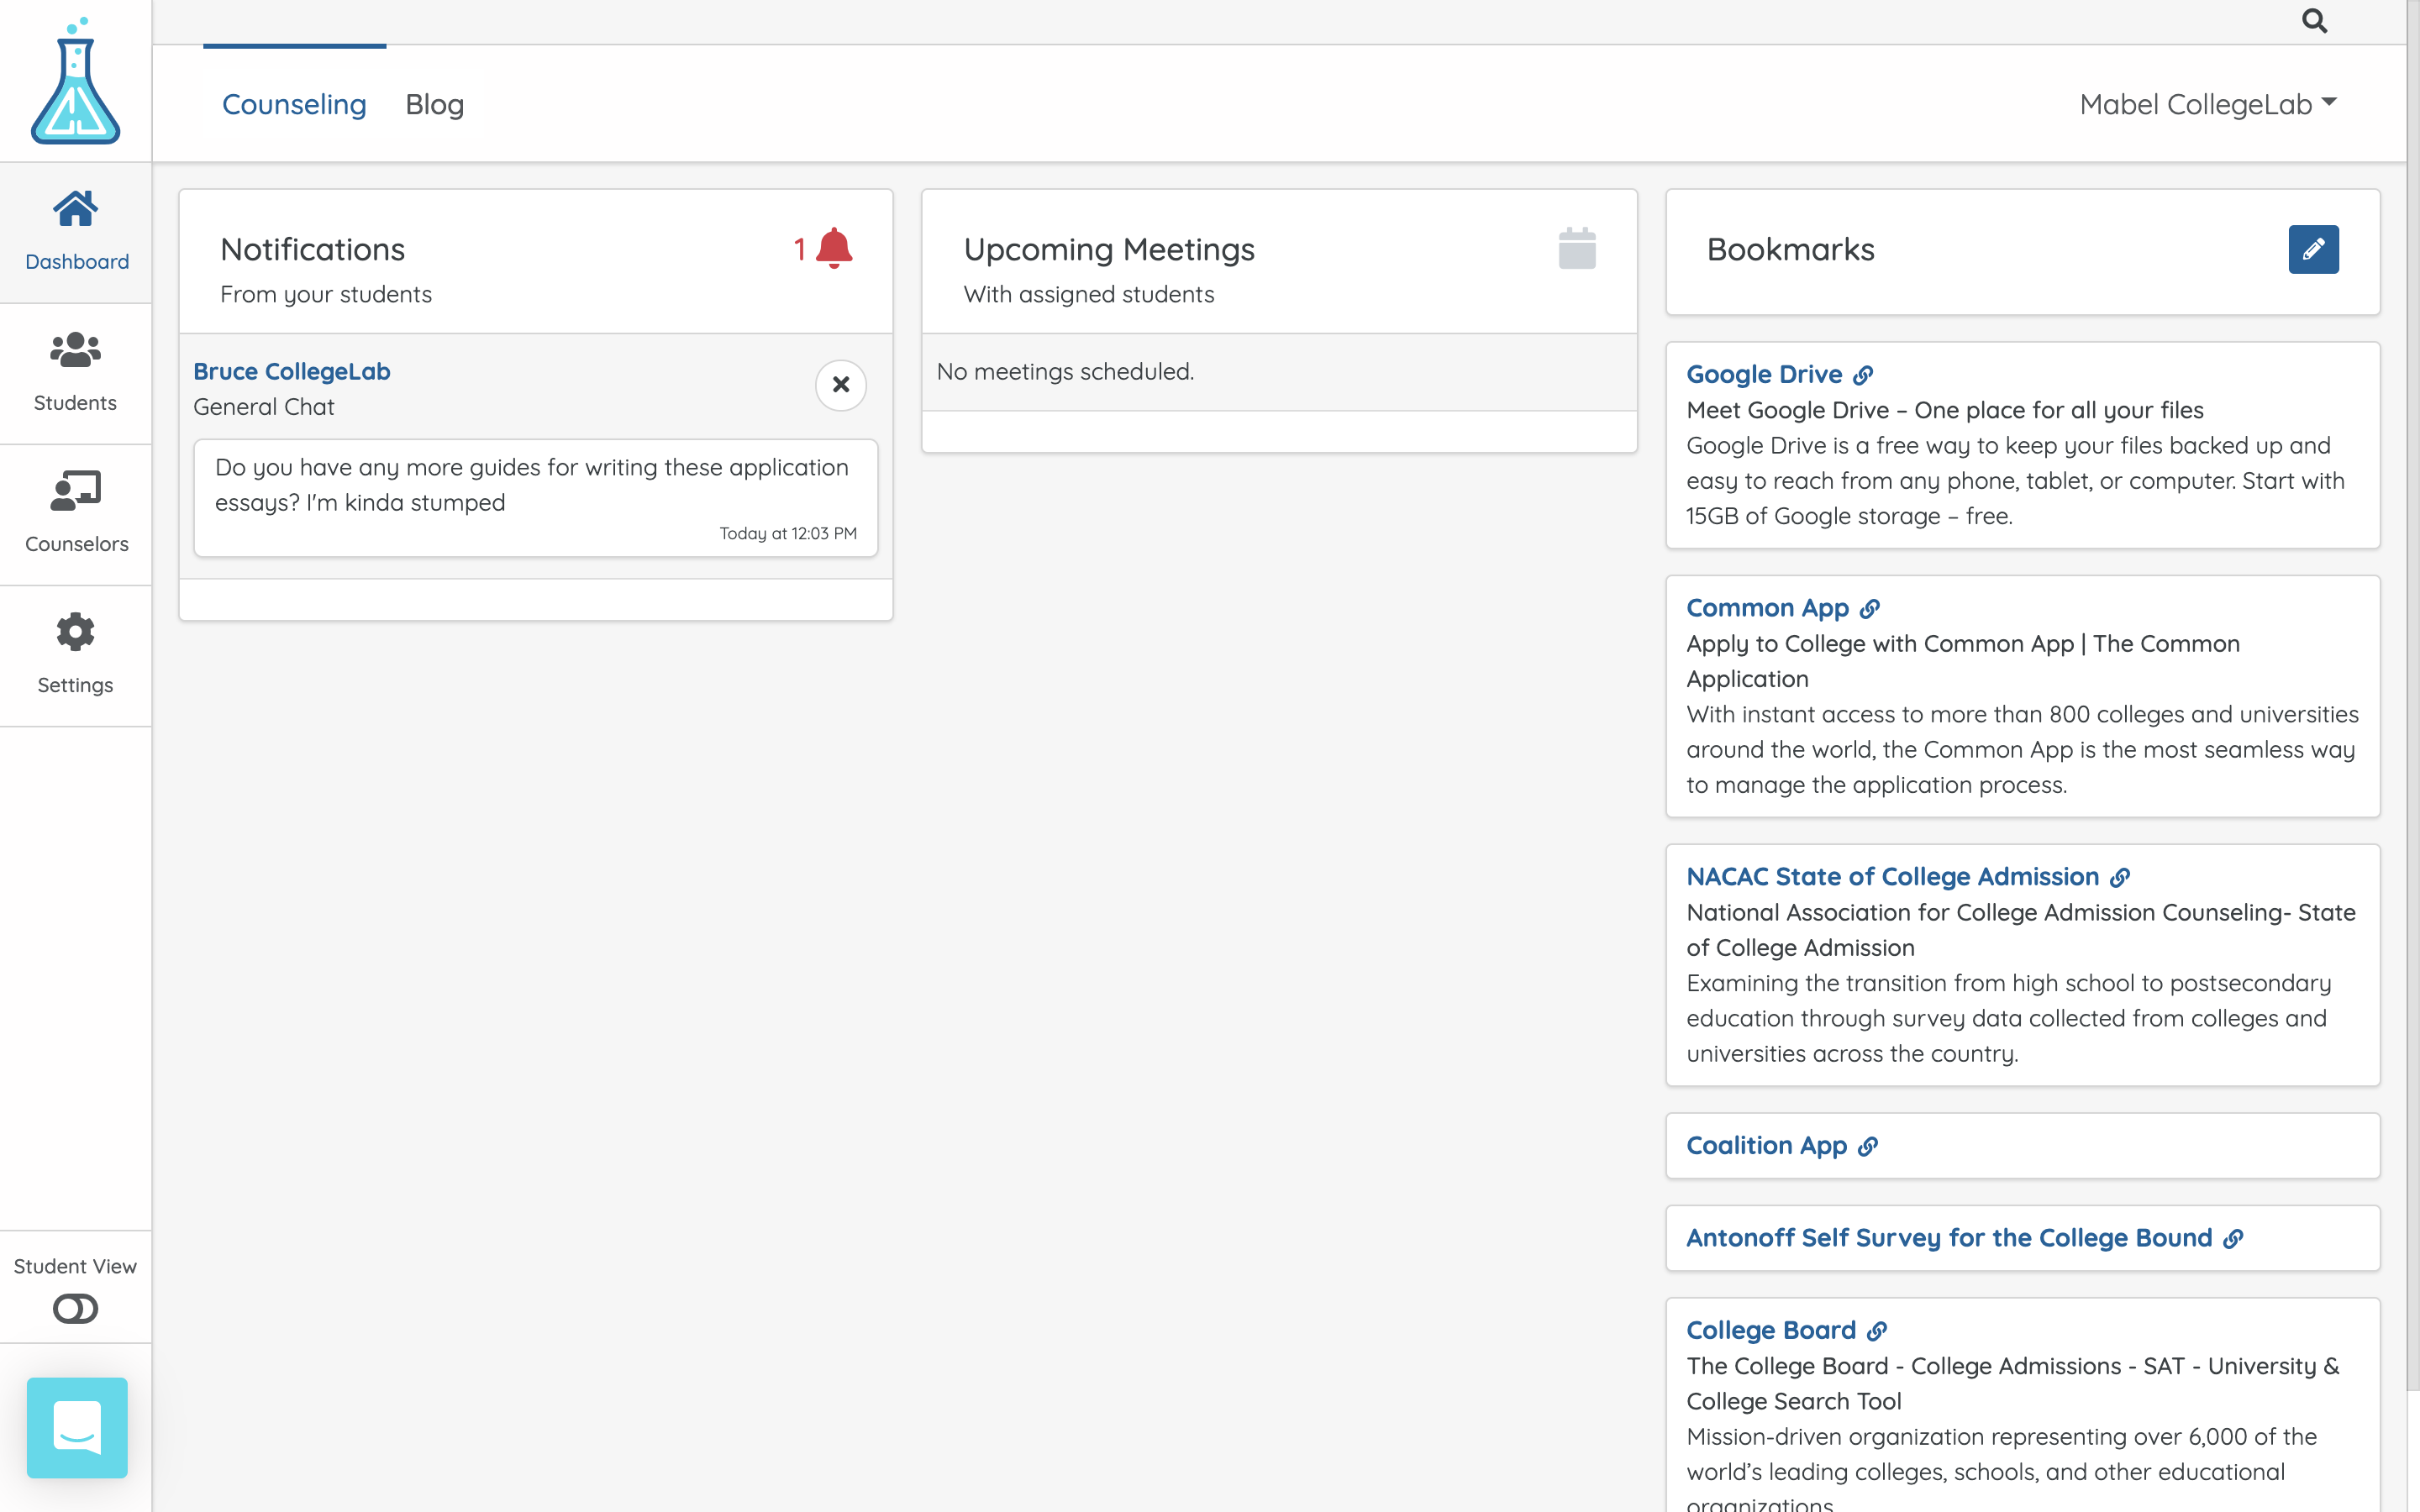Click the Bookmarks heading
This screenshot has width=2420, height=1512.
(x=1790, y=249)
